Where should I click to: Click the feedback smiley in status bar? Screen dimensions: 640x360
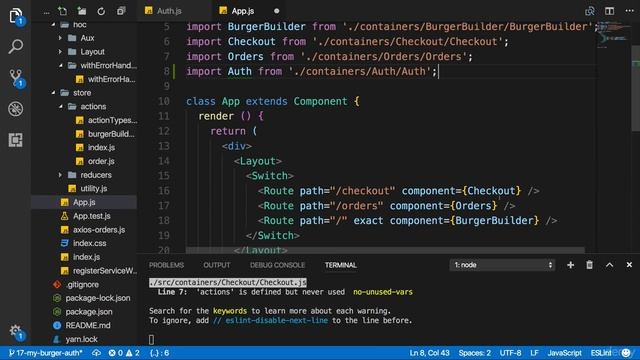tap(627, 353)
